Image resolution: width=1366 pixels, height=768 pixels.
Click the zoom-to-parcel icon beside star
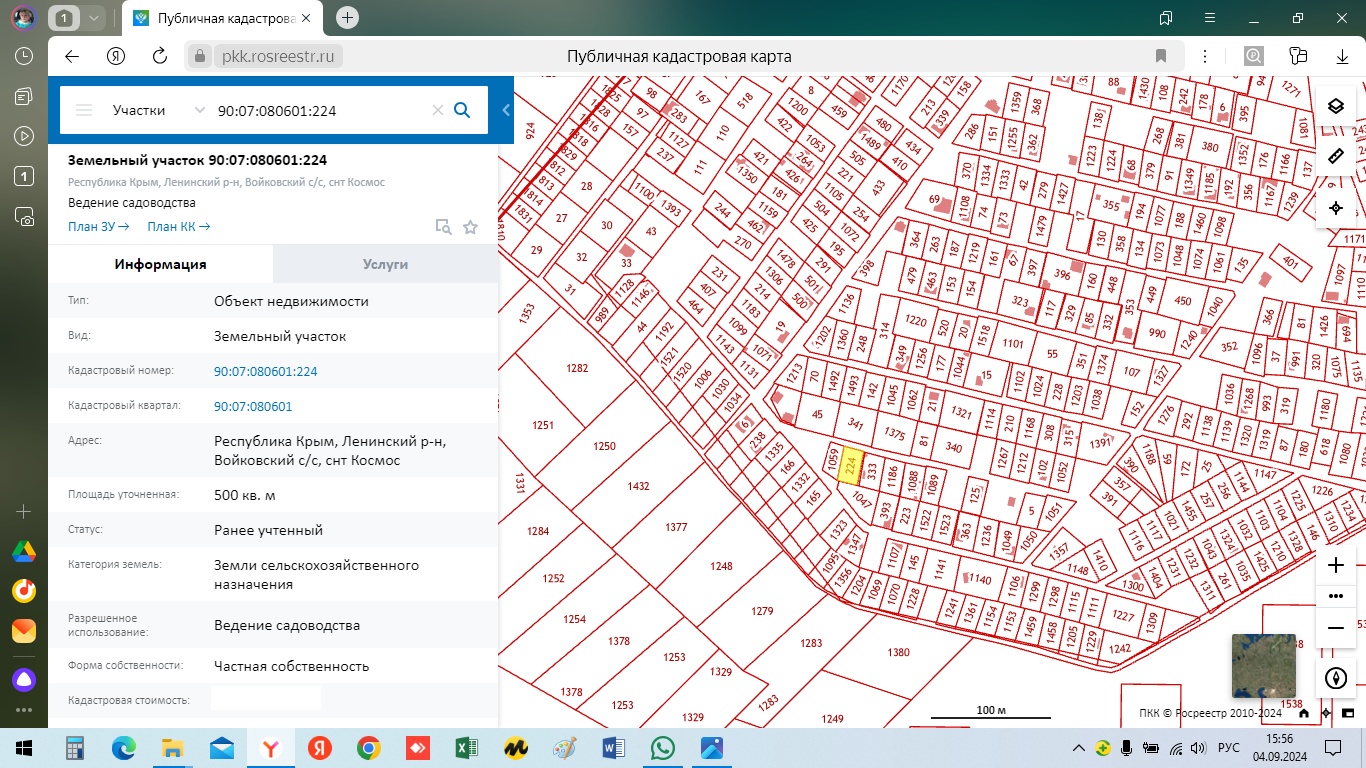tap(443, 227)
